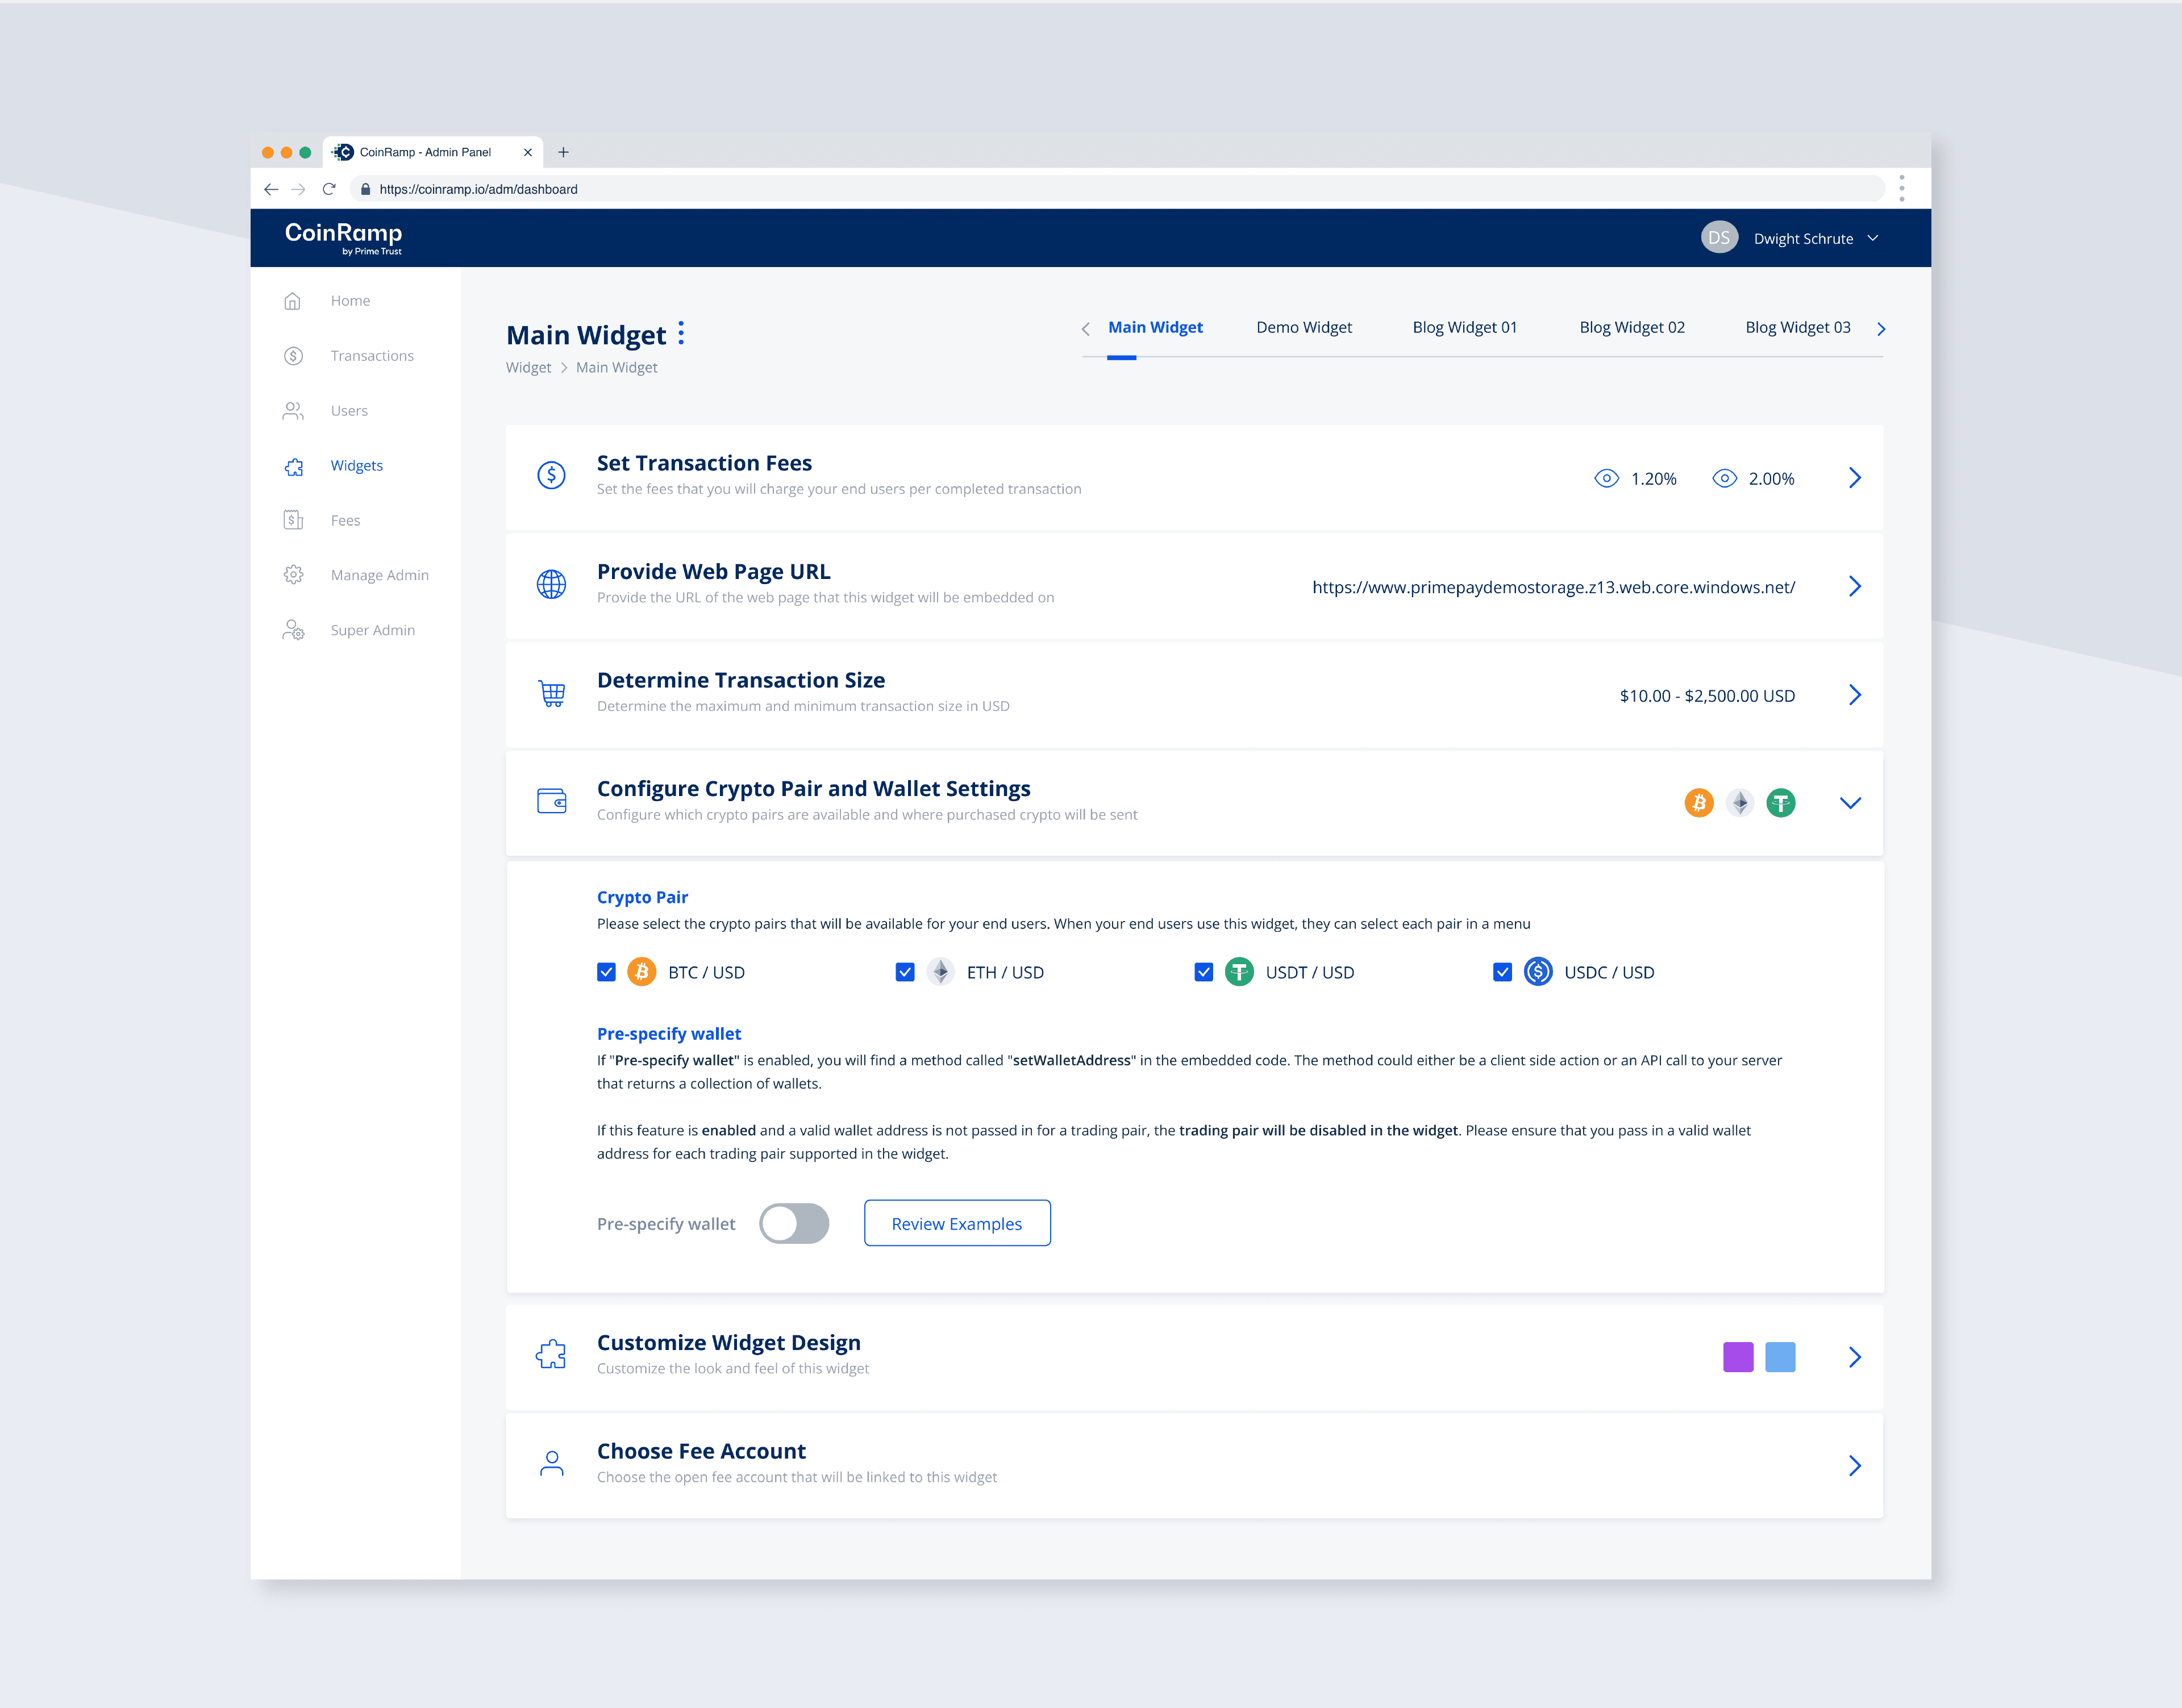Switch to the Blog Widget 03 tab
The image size is (2182, 1708).
(1798, 327)
